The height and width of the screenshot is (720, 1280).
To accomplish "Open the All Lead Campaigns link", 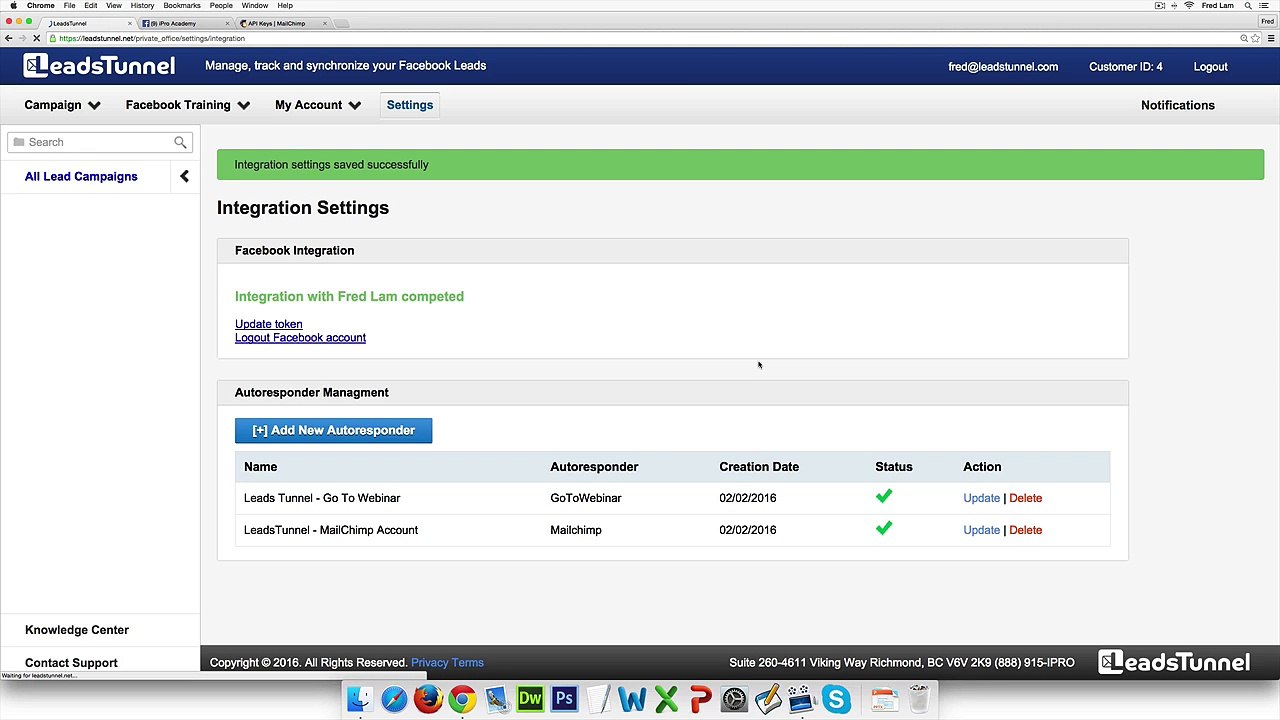I will coord(81,176).
